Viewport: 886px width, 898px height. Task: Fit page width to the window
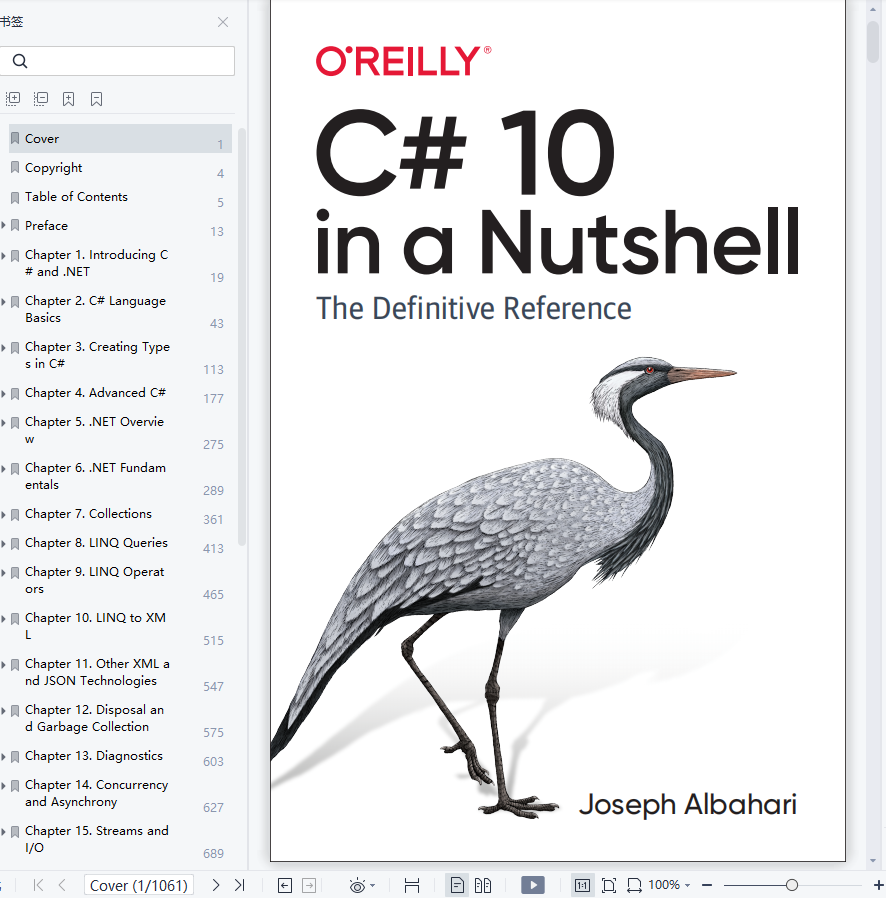(x=635, y=885)
